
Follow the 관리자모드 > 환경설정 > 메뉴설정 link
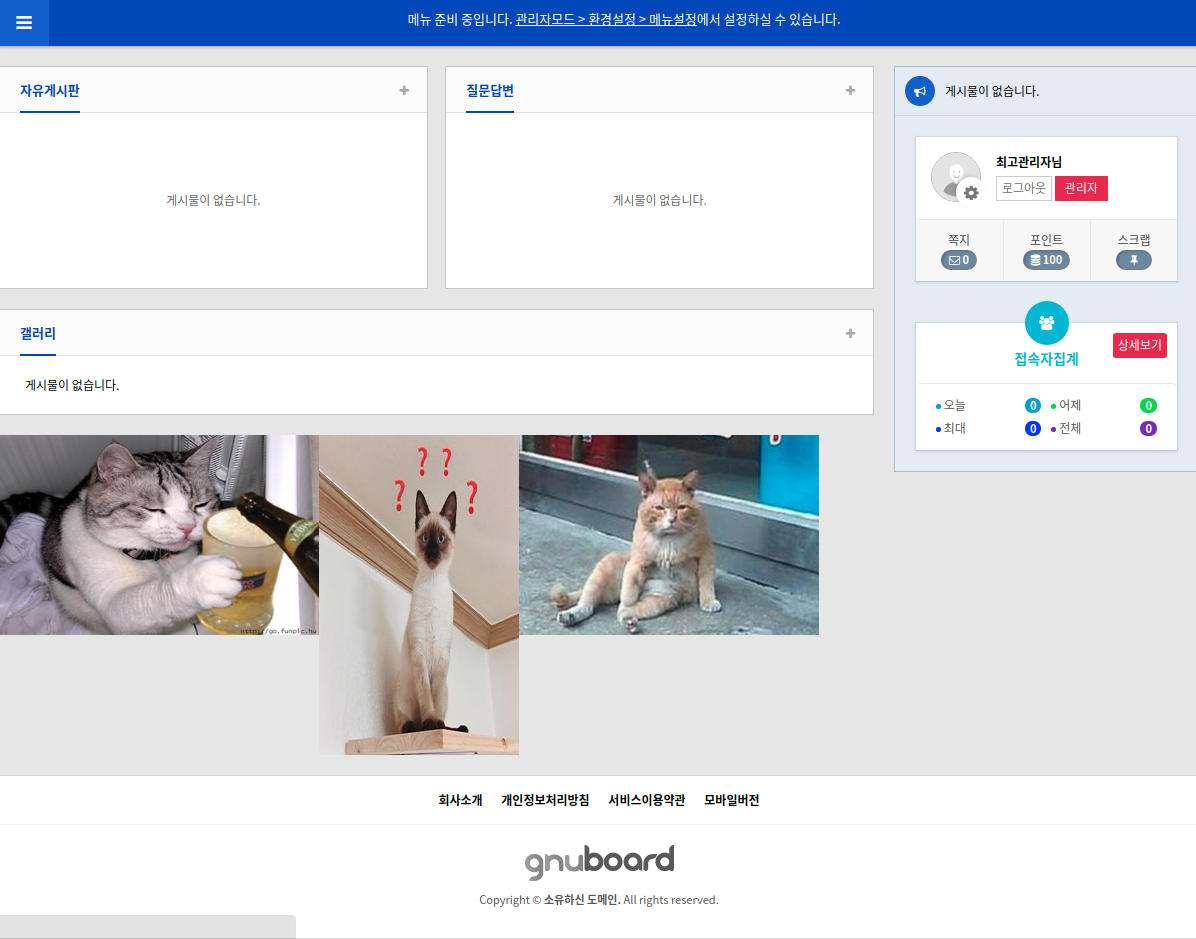605,19
